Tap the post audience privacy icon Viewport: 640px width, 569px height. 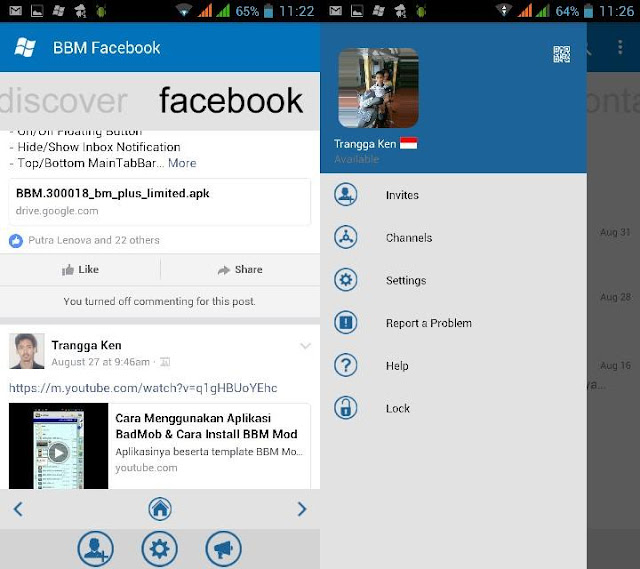click(165, 362)
